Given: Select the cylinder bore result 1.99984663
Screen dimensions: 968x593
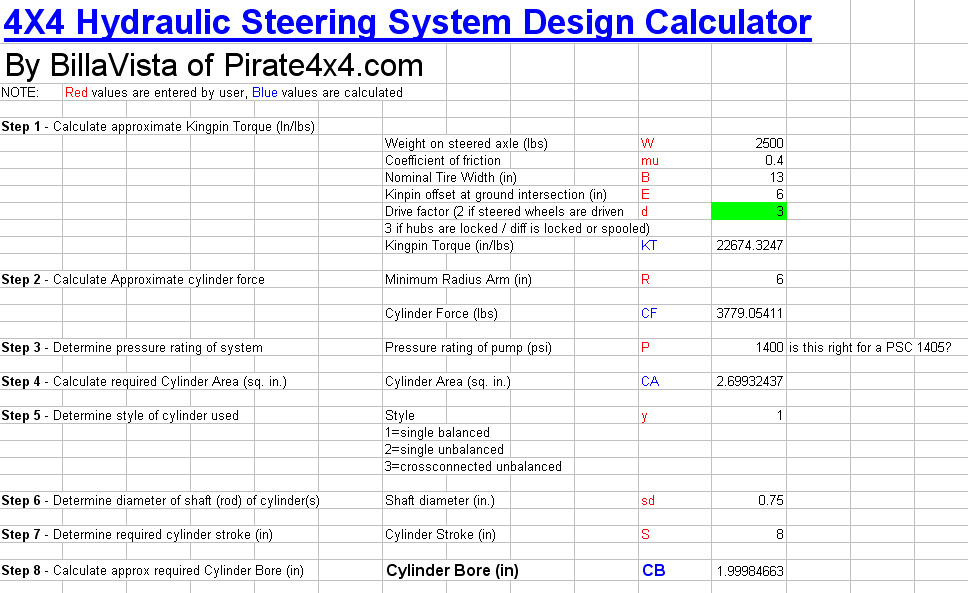Looking at the screenshot, I should [749, 571].
